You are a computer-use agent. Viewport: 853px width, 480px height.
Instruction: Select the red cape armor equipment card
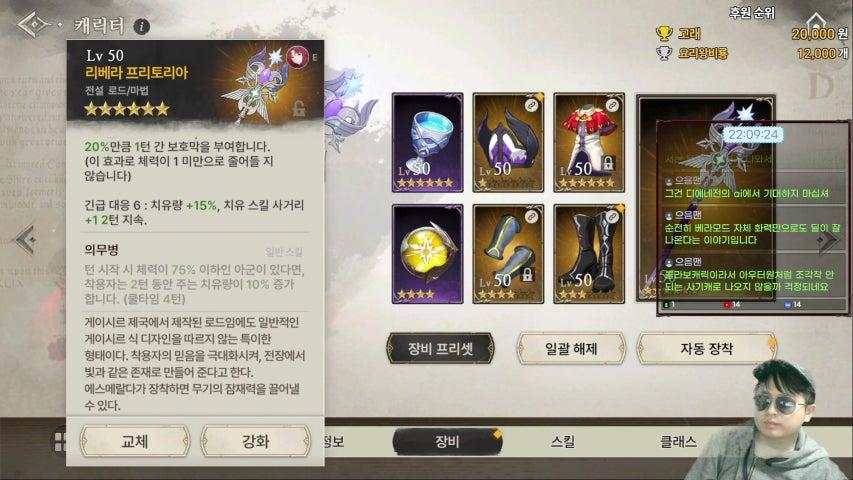click(589, 143)
